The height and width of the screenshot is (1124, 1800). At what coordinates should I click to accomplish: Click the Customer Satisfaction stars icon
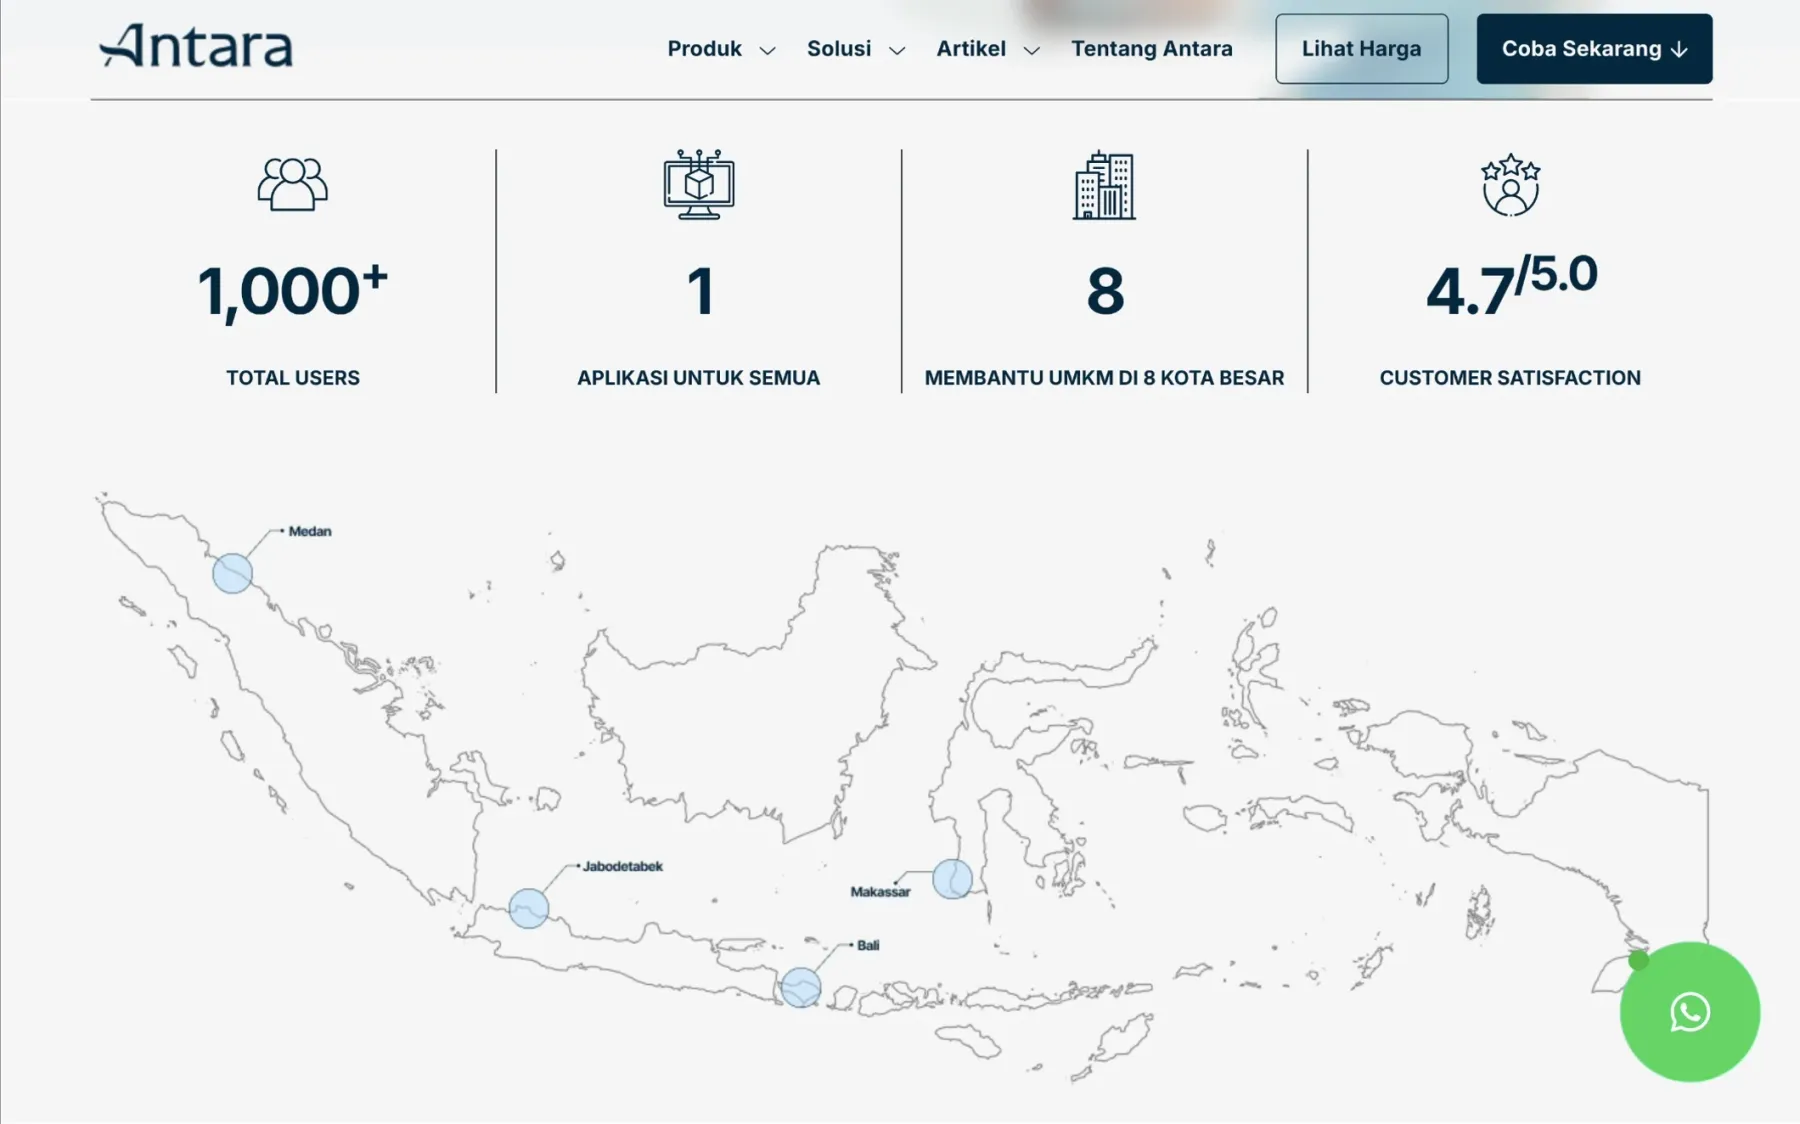[x=1510, y=185]
